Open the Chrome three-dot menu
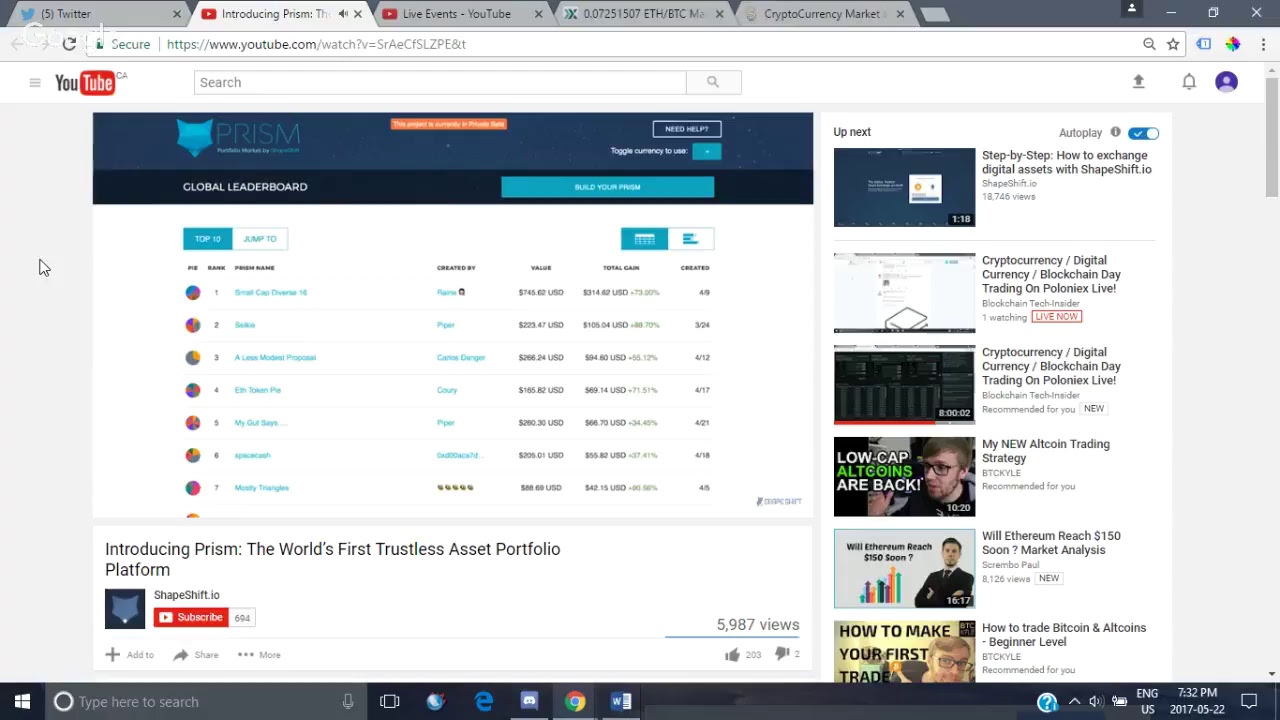 [x=1264, y=44]
